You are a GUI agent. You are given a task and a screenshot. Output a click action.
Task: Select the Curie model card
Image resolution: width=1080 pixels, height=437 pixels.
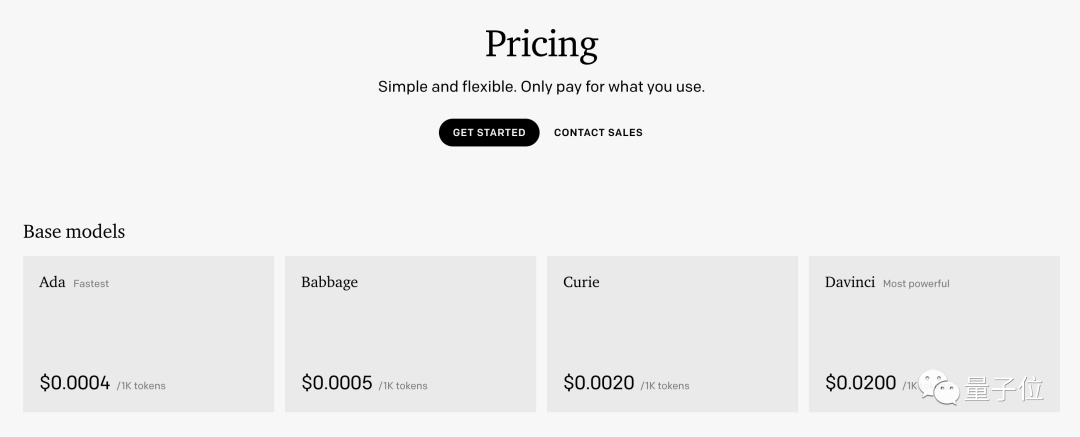click(672, 334)
